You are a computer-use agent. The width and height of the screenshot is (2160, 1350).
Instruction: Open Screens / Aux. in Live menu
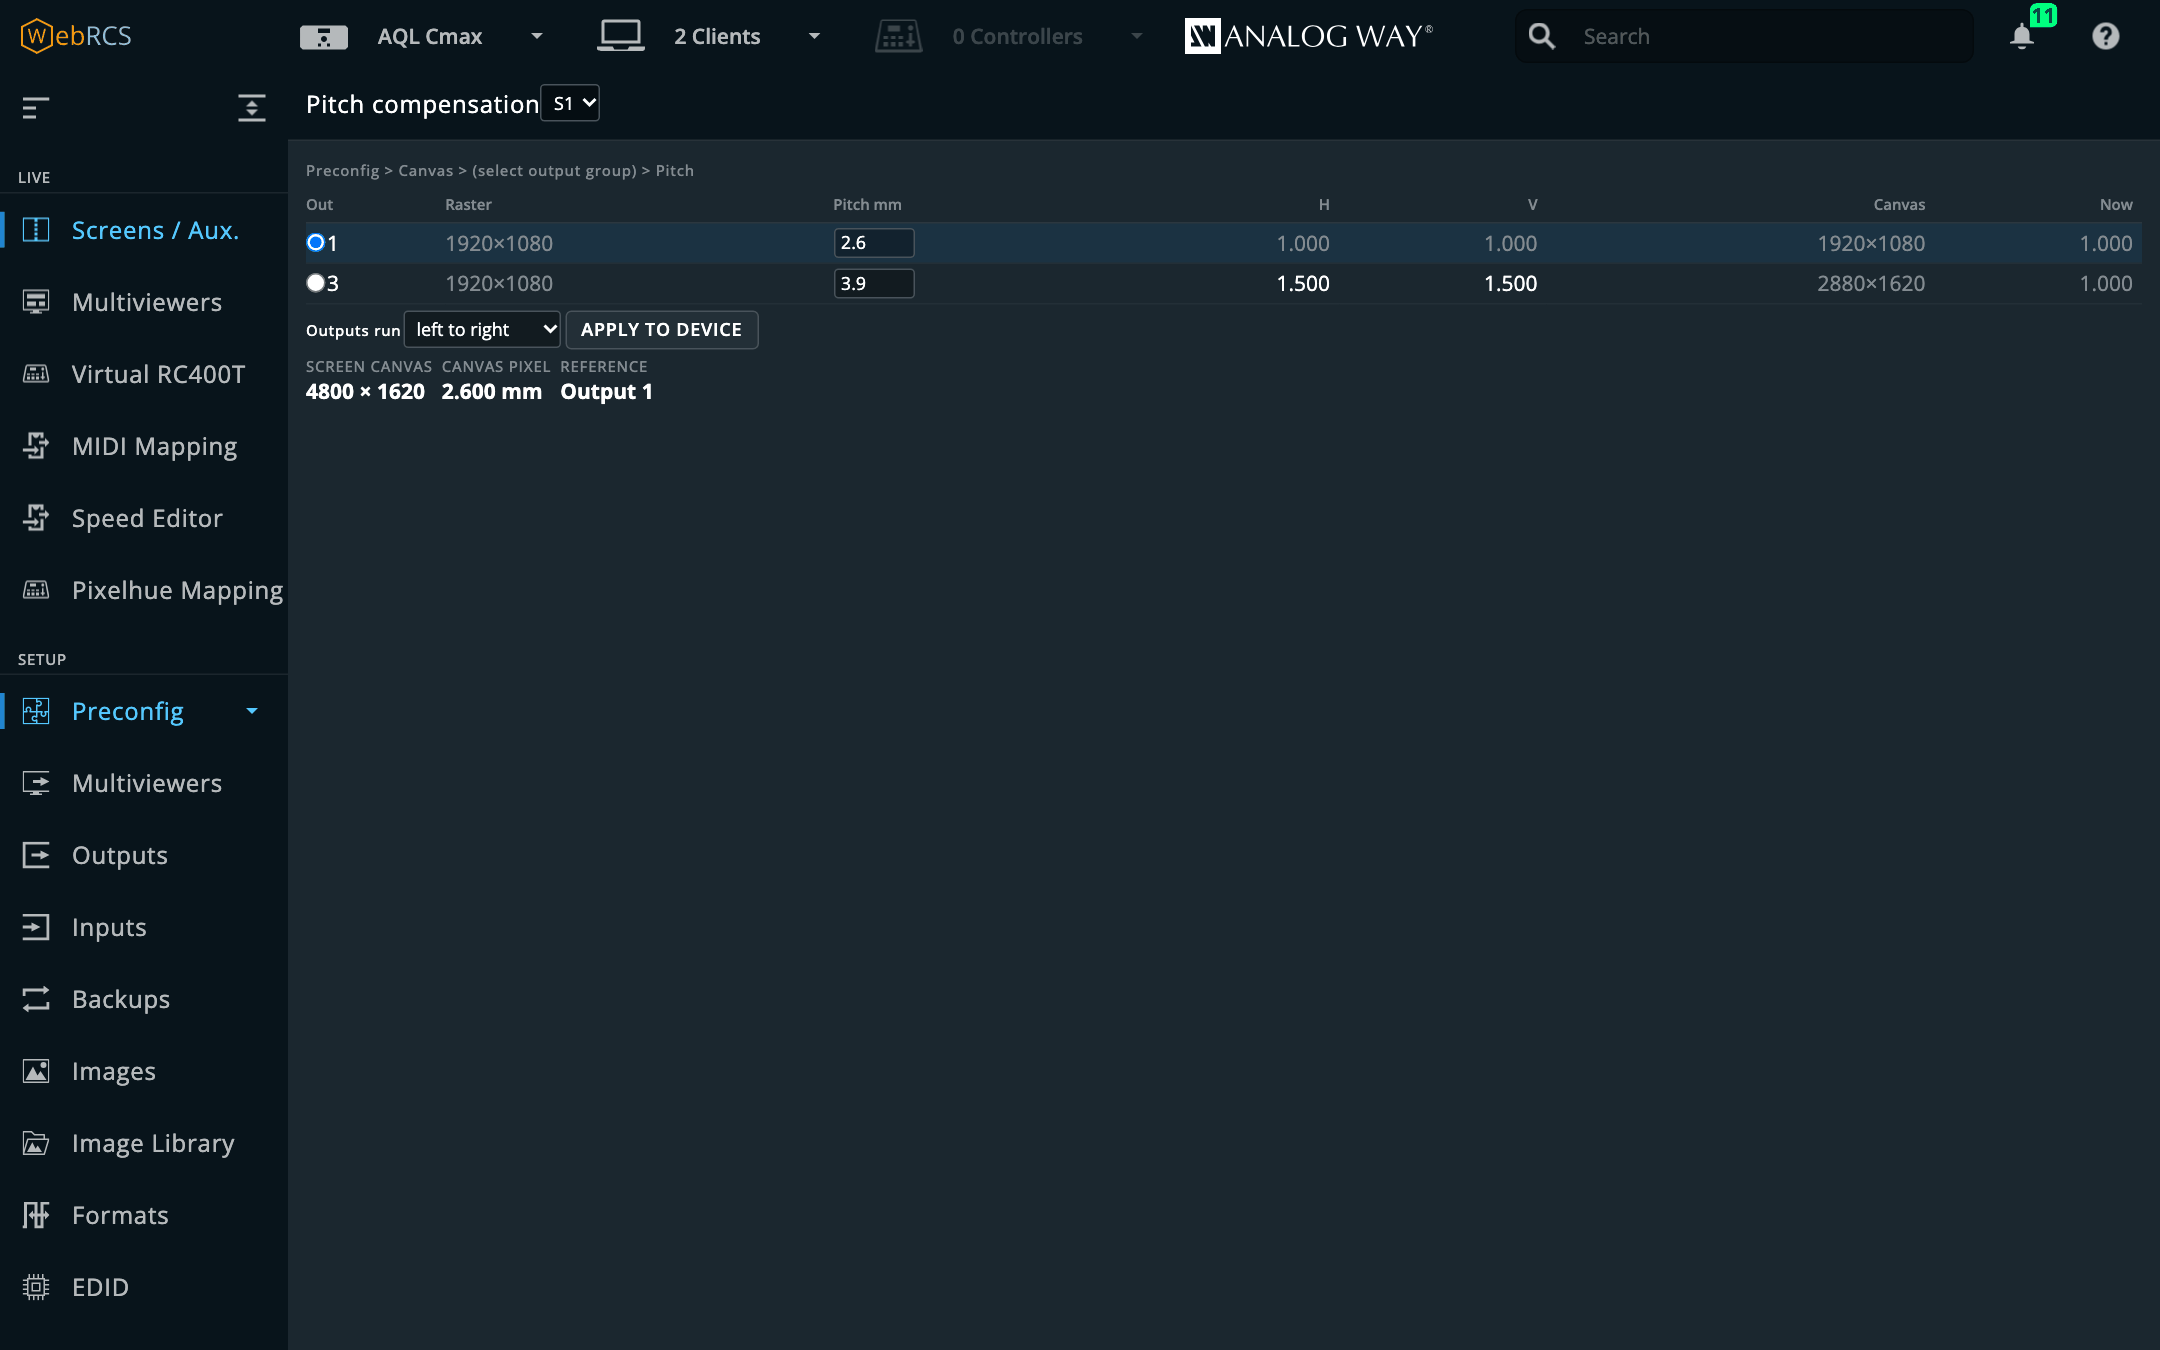click(x=144, y=230)
